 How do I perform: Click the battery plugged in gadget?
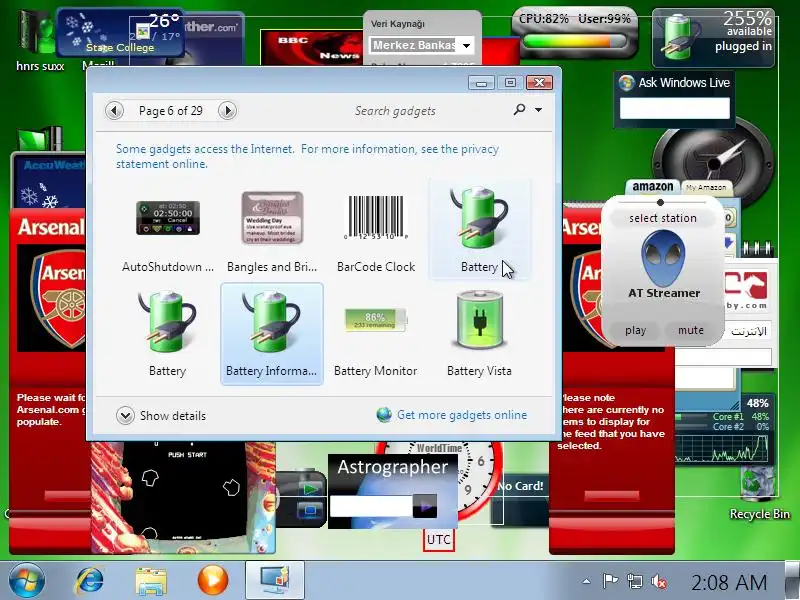pos(713,37)
